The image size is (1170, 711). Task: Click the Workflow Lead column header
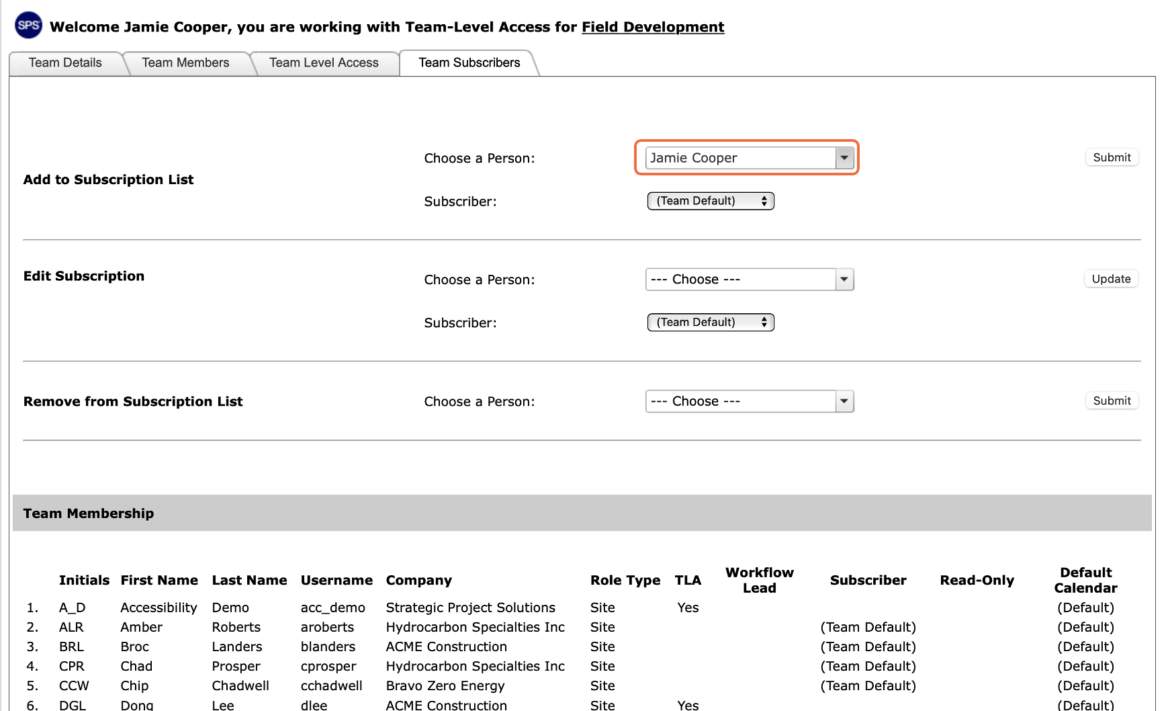click(759, 580)
